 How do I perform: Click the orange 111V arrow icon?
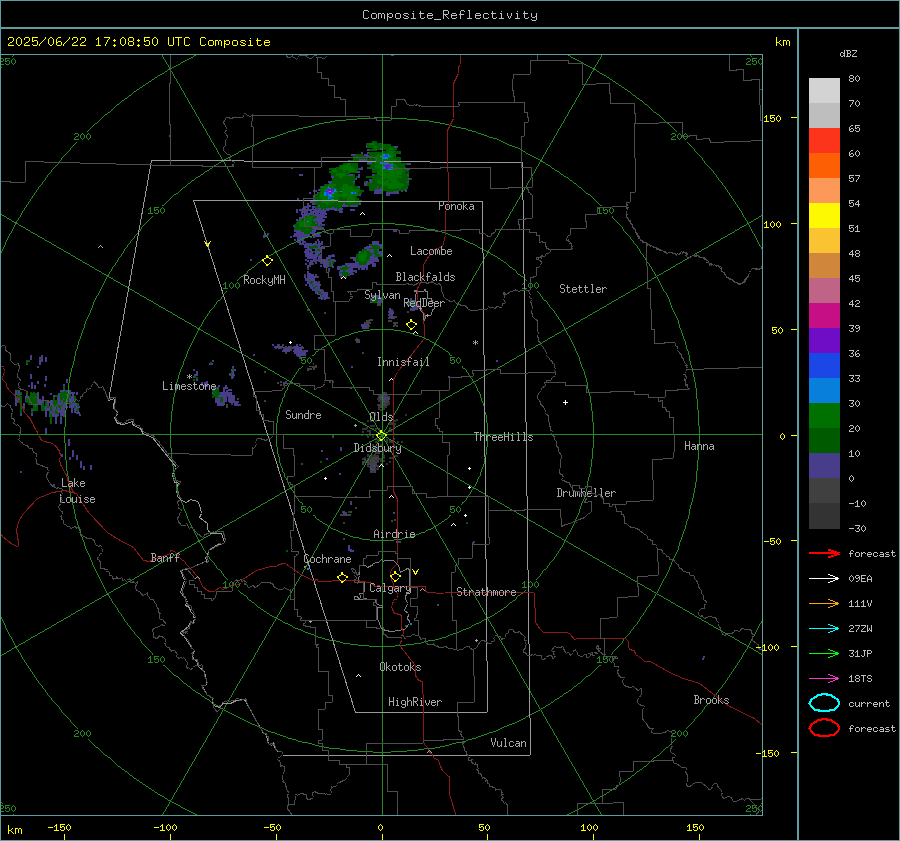click(x=824, y=603)
